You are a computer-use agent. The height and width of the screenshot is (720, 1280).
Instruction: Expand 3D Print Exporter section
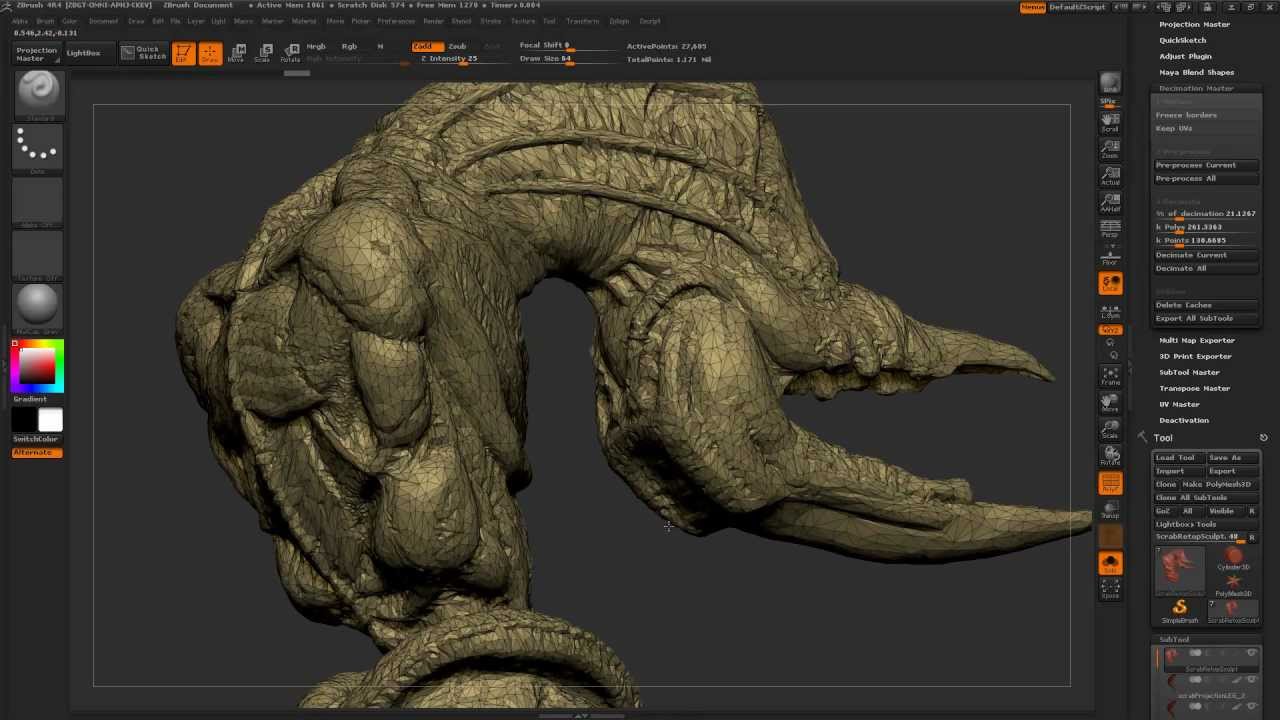[x=1195, y=356]
